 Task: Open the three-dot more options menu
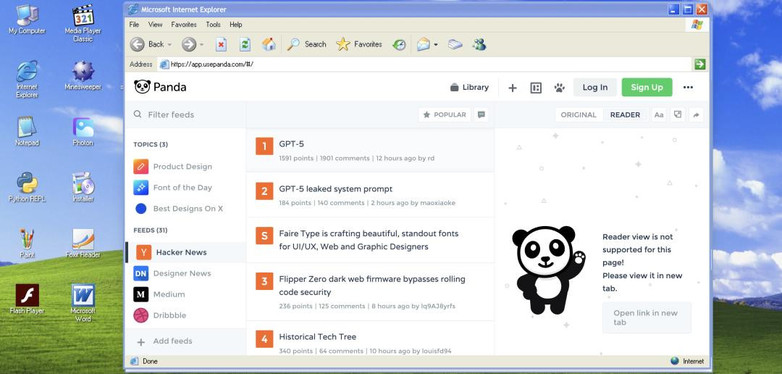tap(688, 87)
